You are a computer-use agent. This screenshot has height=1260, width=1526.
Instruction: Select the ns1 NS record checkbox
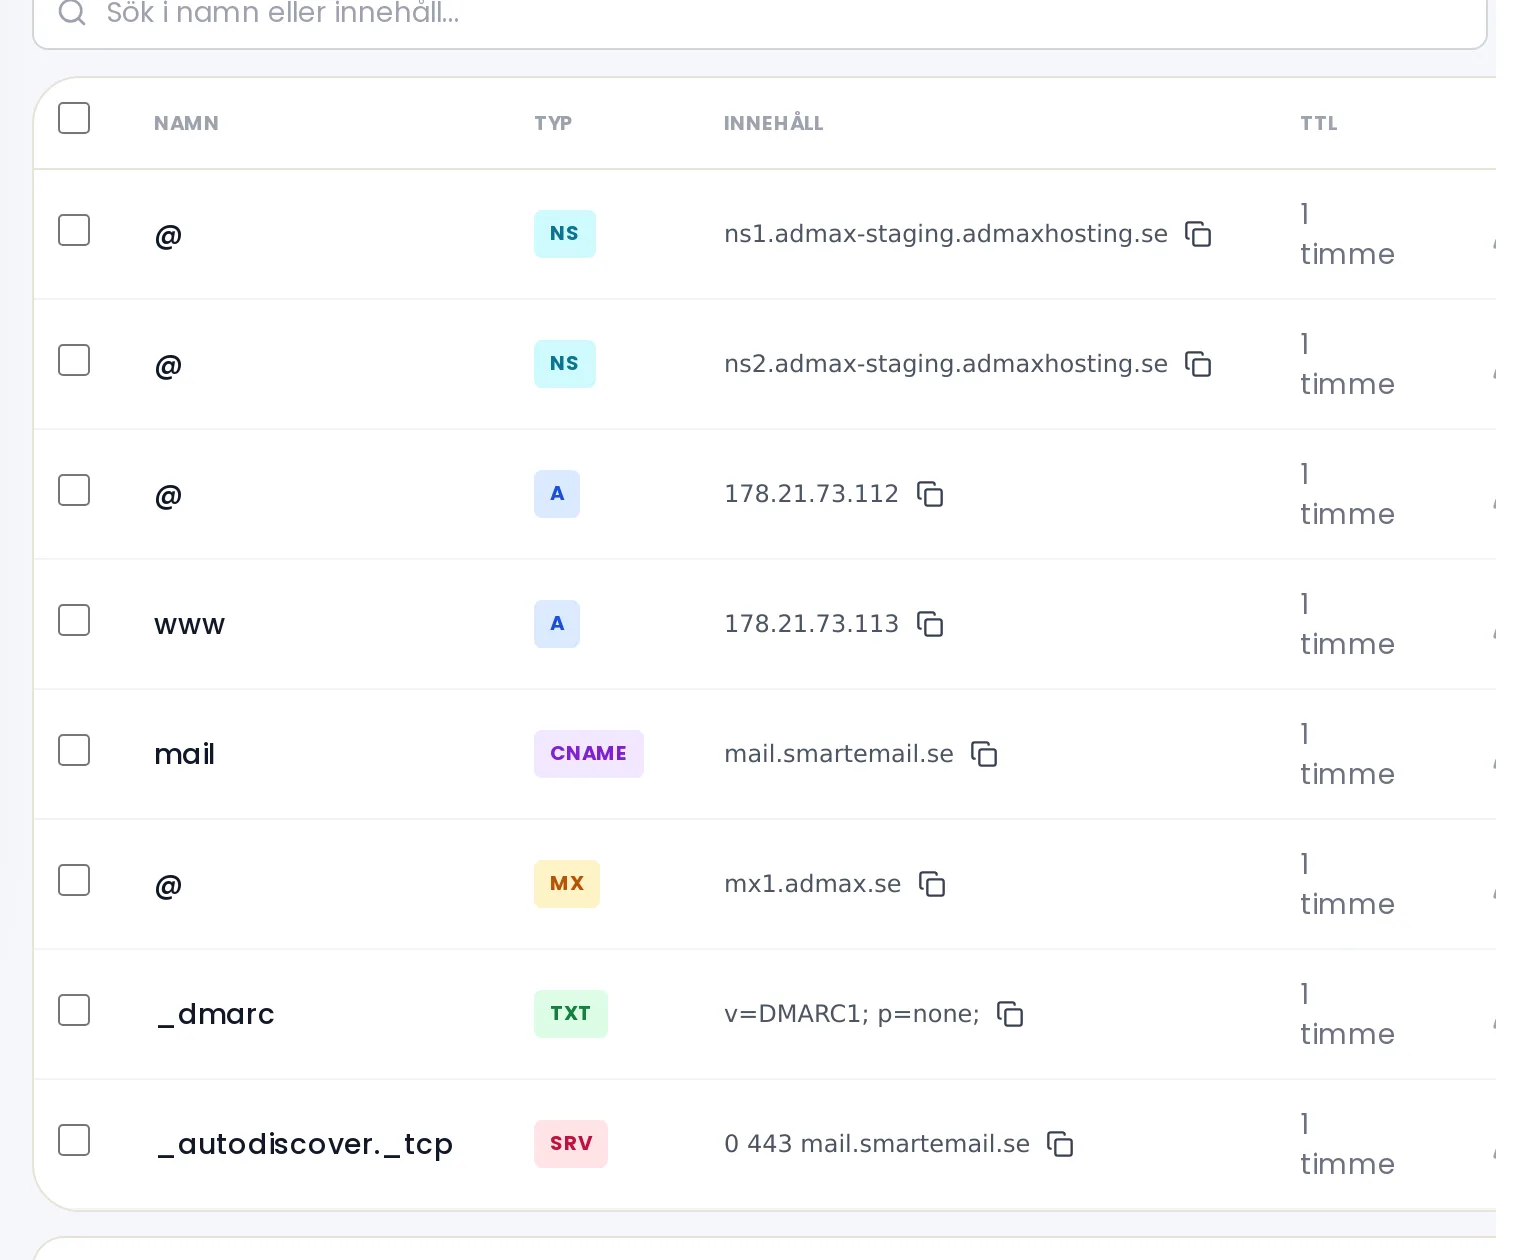click(x=74, y=230)
